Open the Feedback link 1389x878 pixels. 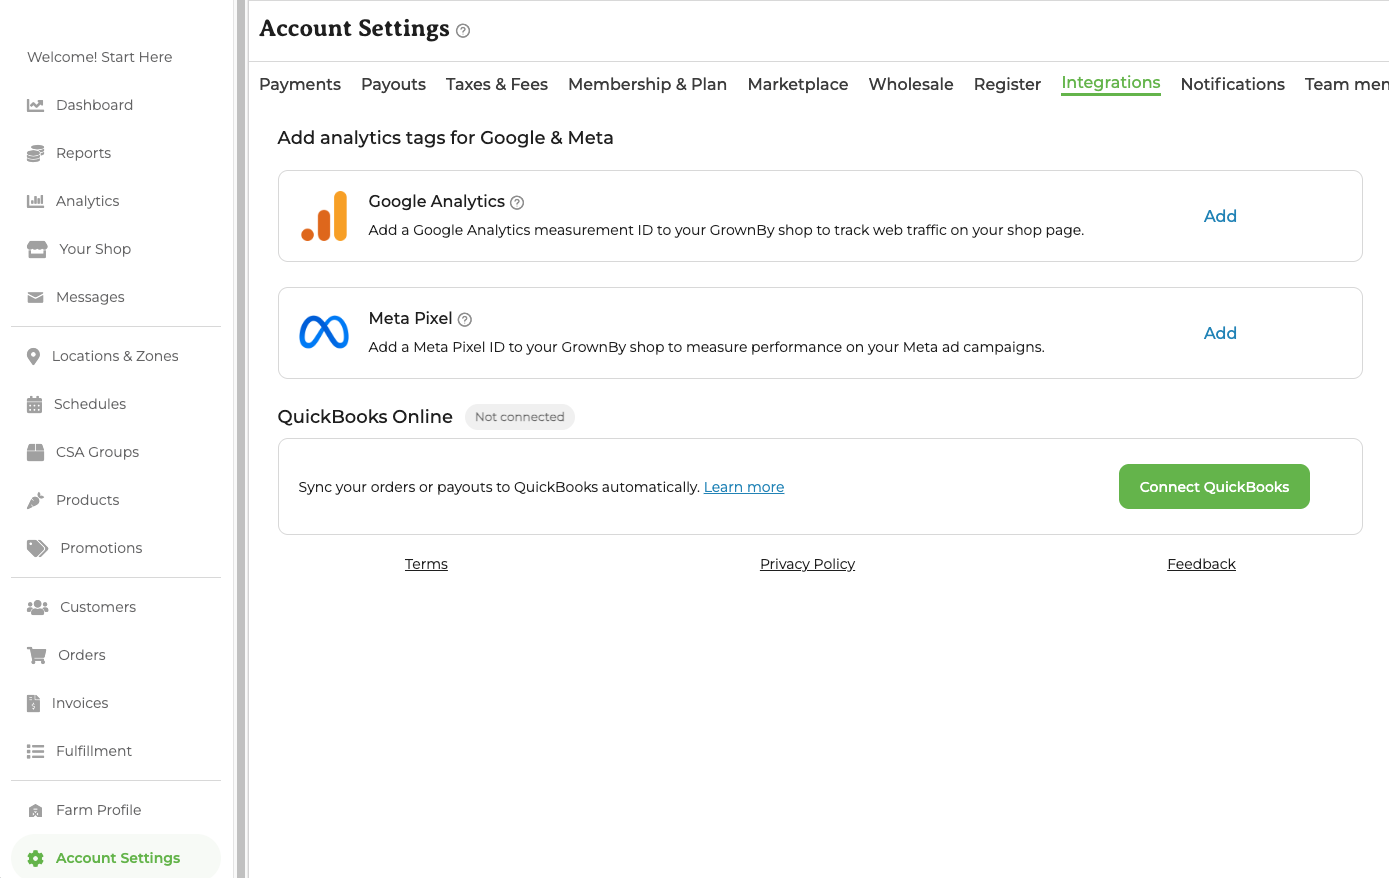(x=1201, y=564)
